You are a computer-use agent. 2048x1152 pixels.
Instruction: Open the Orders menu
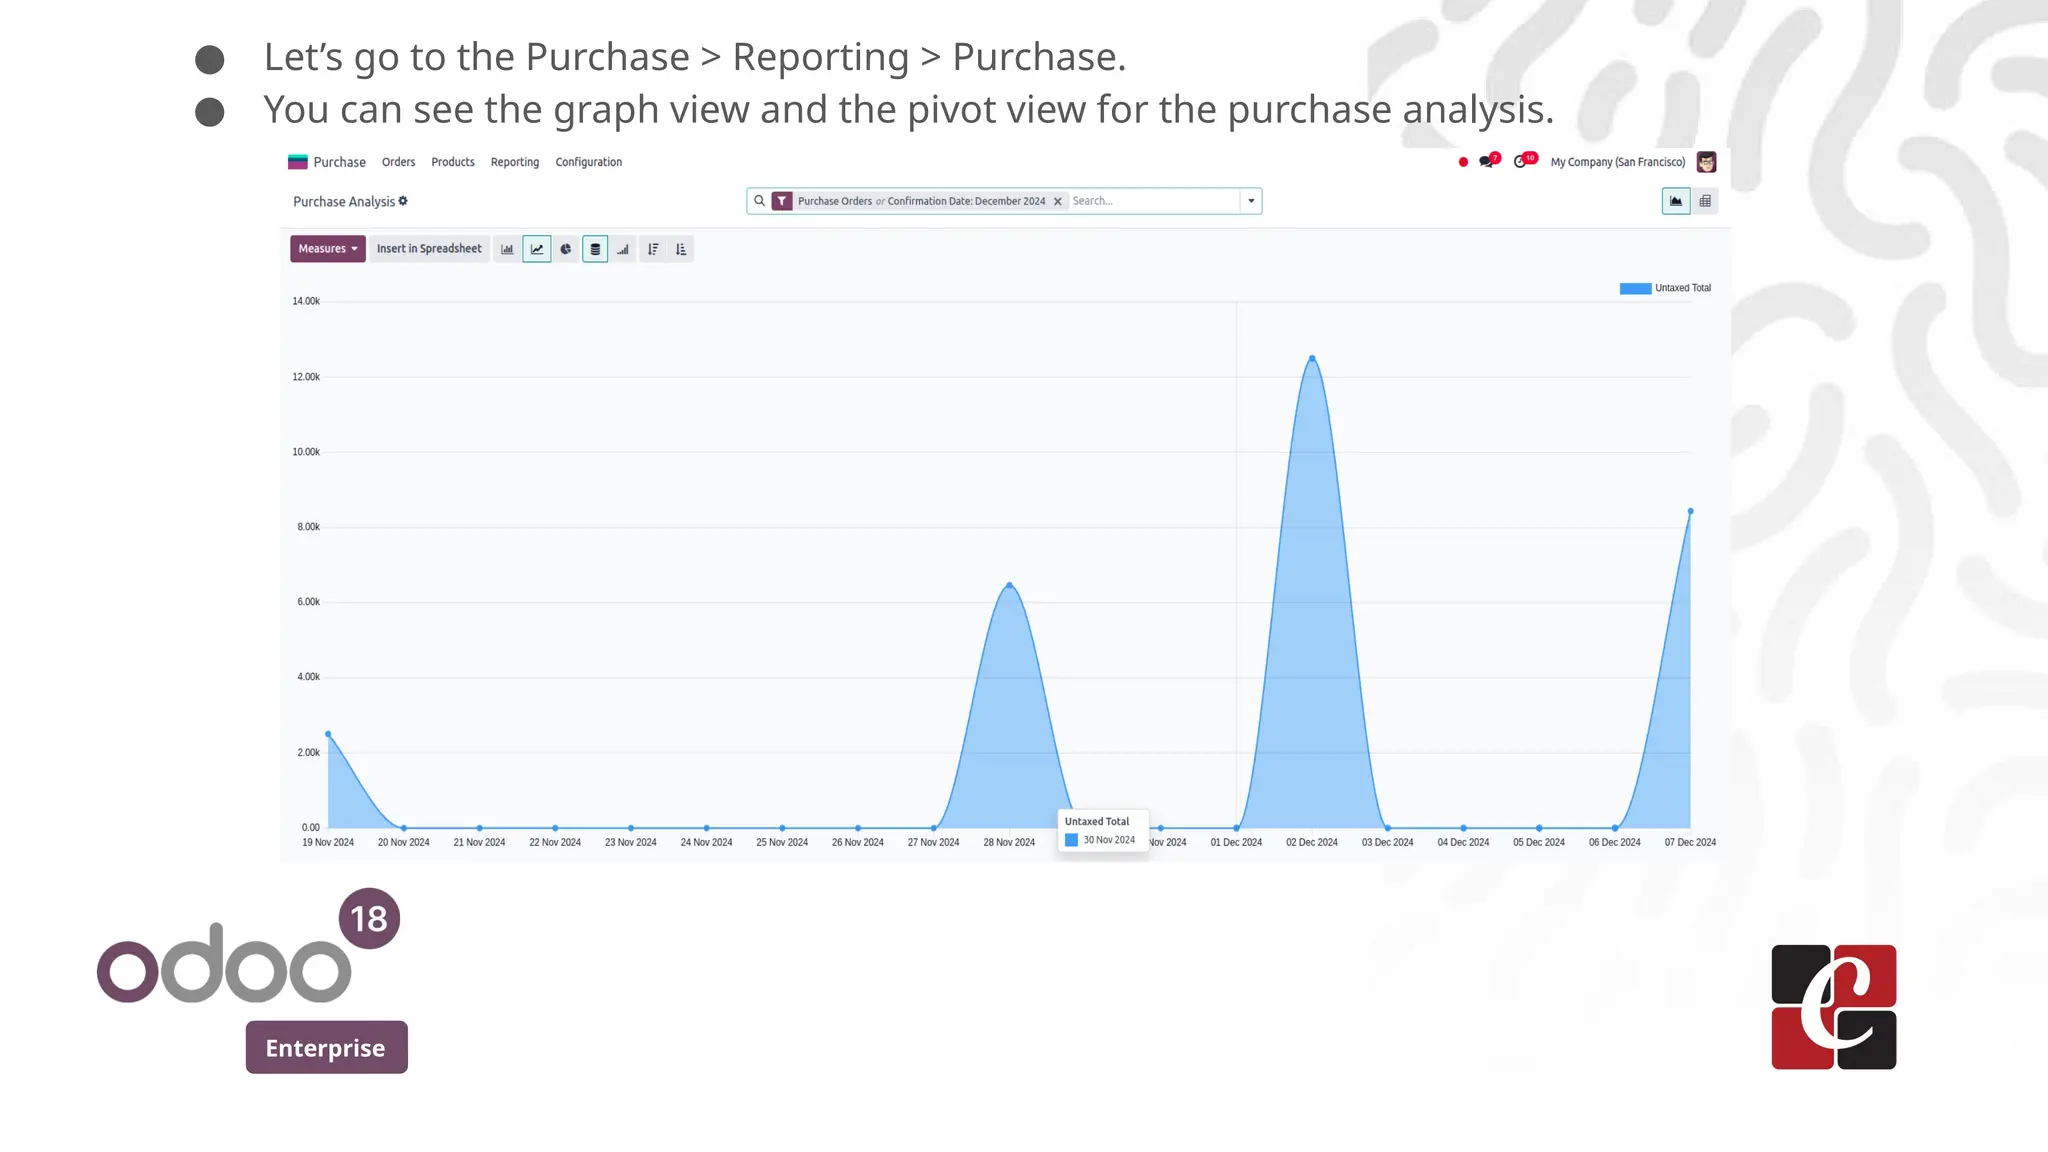398,162
